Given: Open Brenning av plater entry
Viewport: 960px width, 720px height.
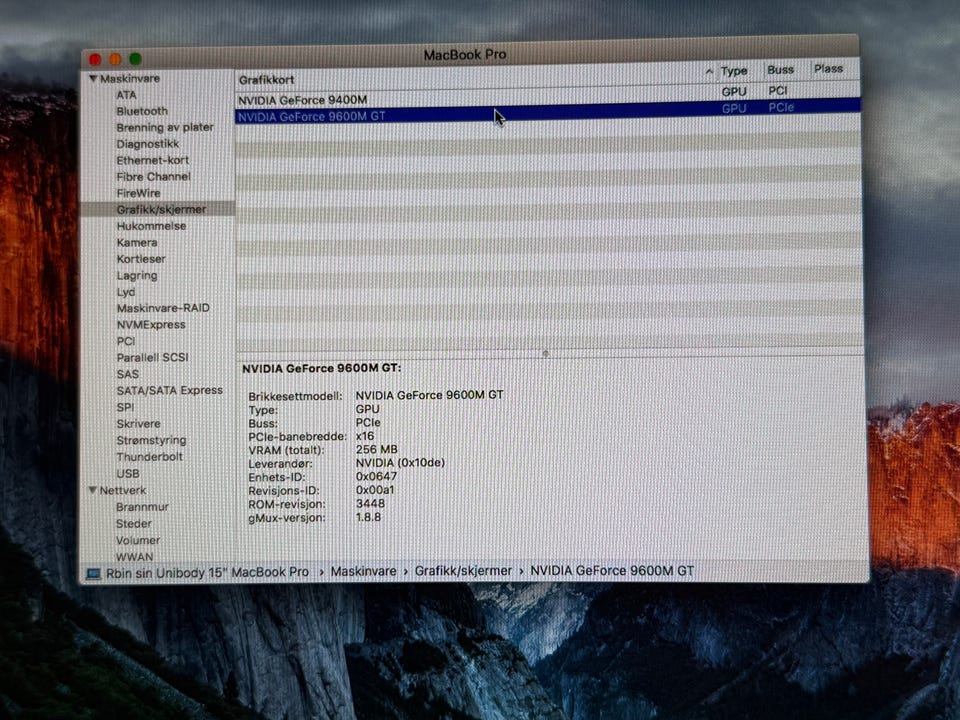Looking at the screenshot, I should coord(165,127).
